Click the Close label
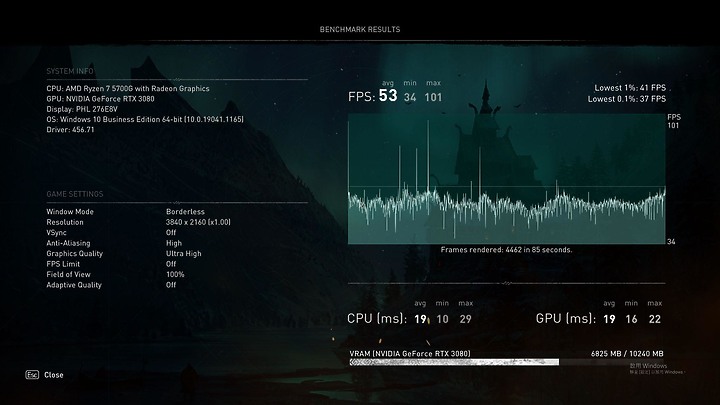This screenshot has height=405, width=720. [x=54, y=375]
